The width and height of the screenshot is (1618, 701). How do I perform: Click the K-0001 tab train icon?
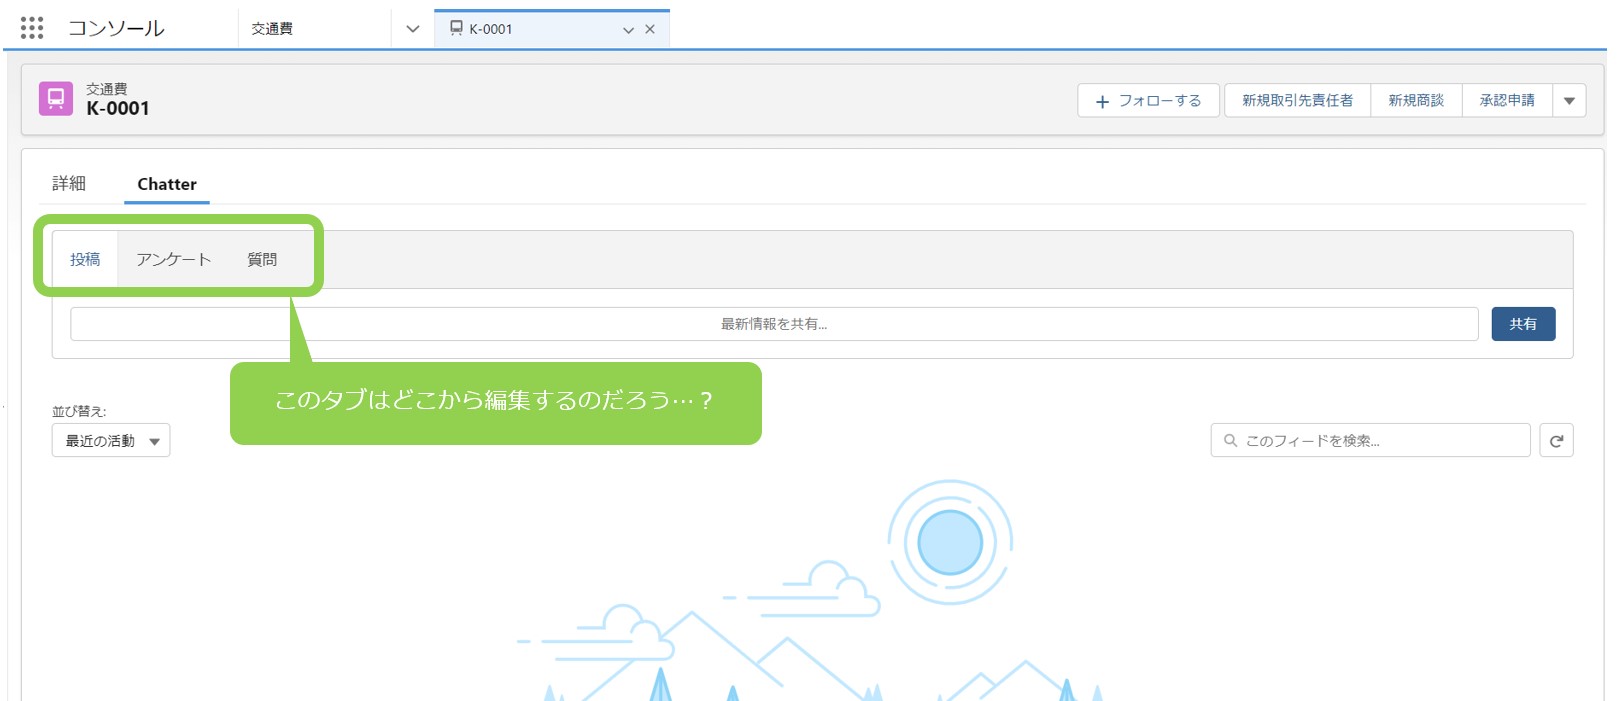coord(456,29)
